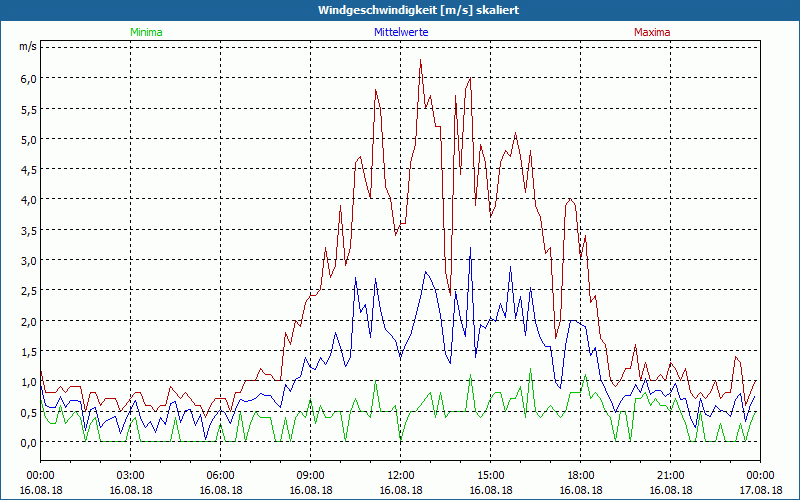Click the 03:00 time axis label
This screenshot has width=800, height=500.
pos(131,476)
